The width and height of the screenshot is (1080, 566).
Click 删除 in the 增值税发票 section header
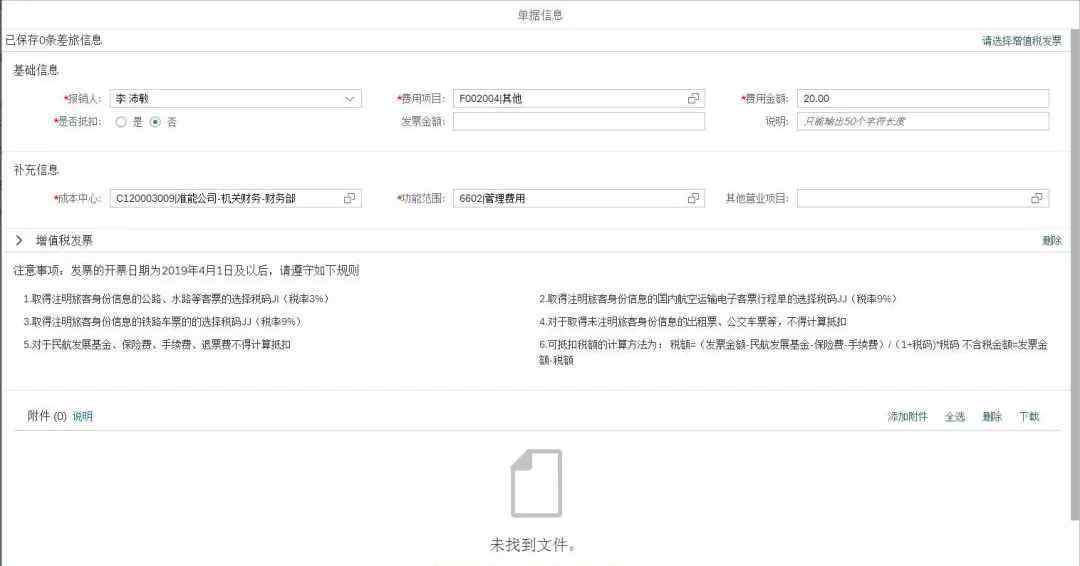(x=1052, y=241)
